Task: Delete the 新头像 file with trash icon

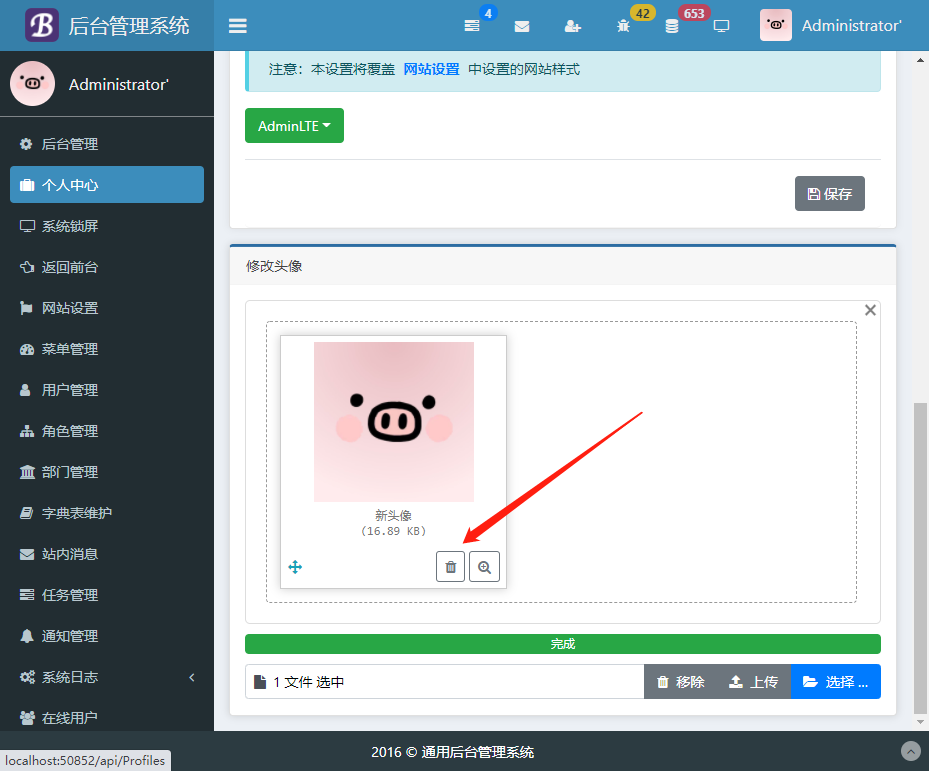Action: click(x=450, y=567)
